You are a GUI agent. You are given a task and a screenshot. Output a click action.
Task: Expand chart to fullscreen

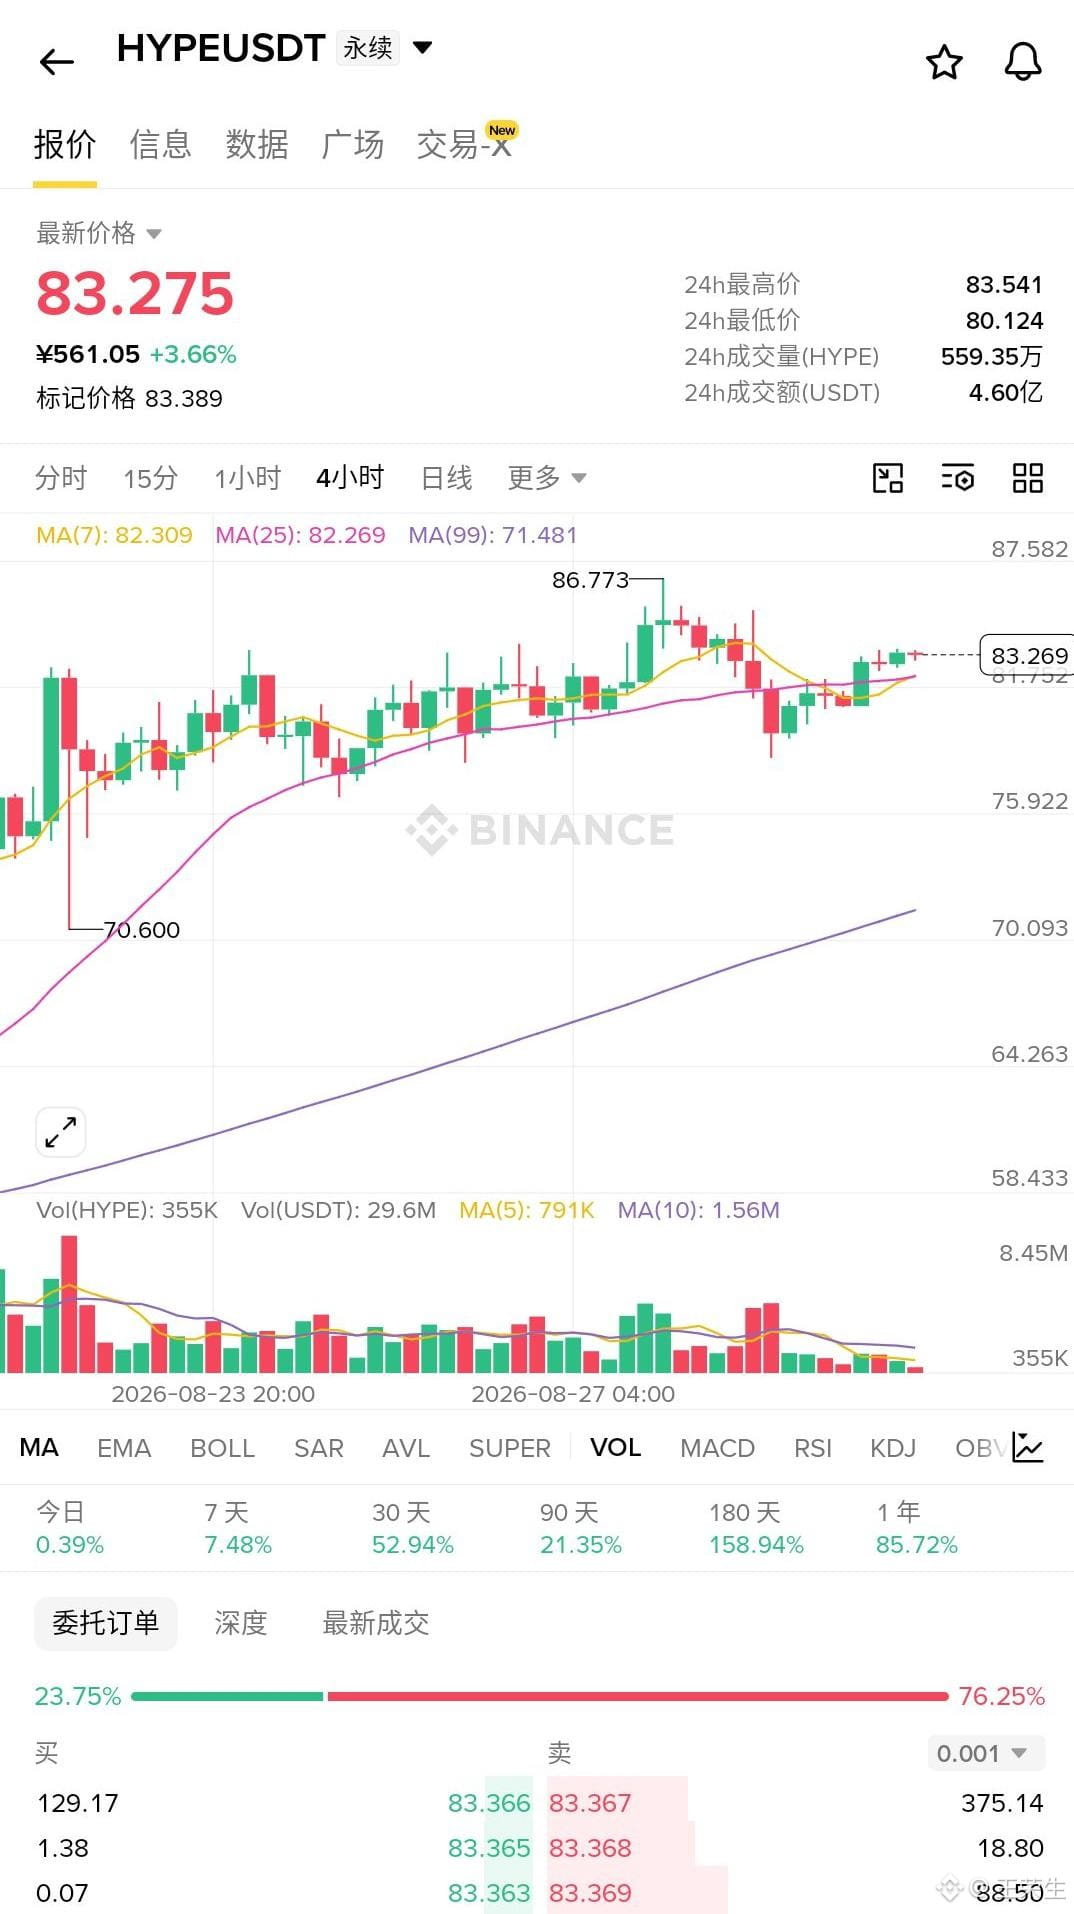tap(61, 1132)
